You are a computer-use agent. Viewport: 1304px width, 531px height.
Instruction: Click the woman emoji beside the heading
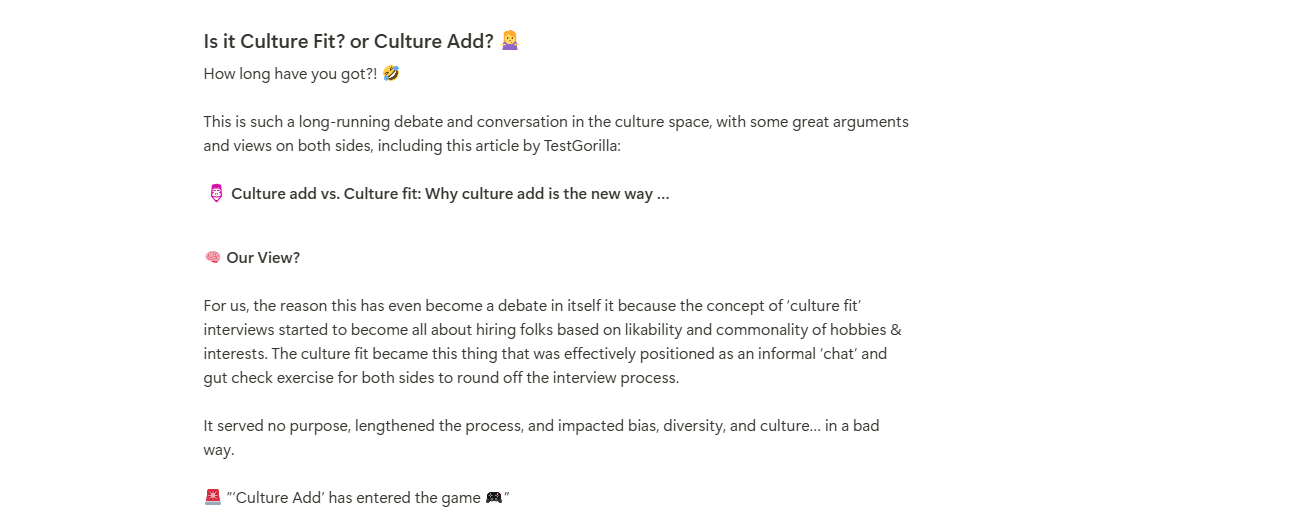pos(510,41)
